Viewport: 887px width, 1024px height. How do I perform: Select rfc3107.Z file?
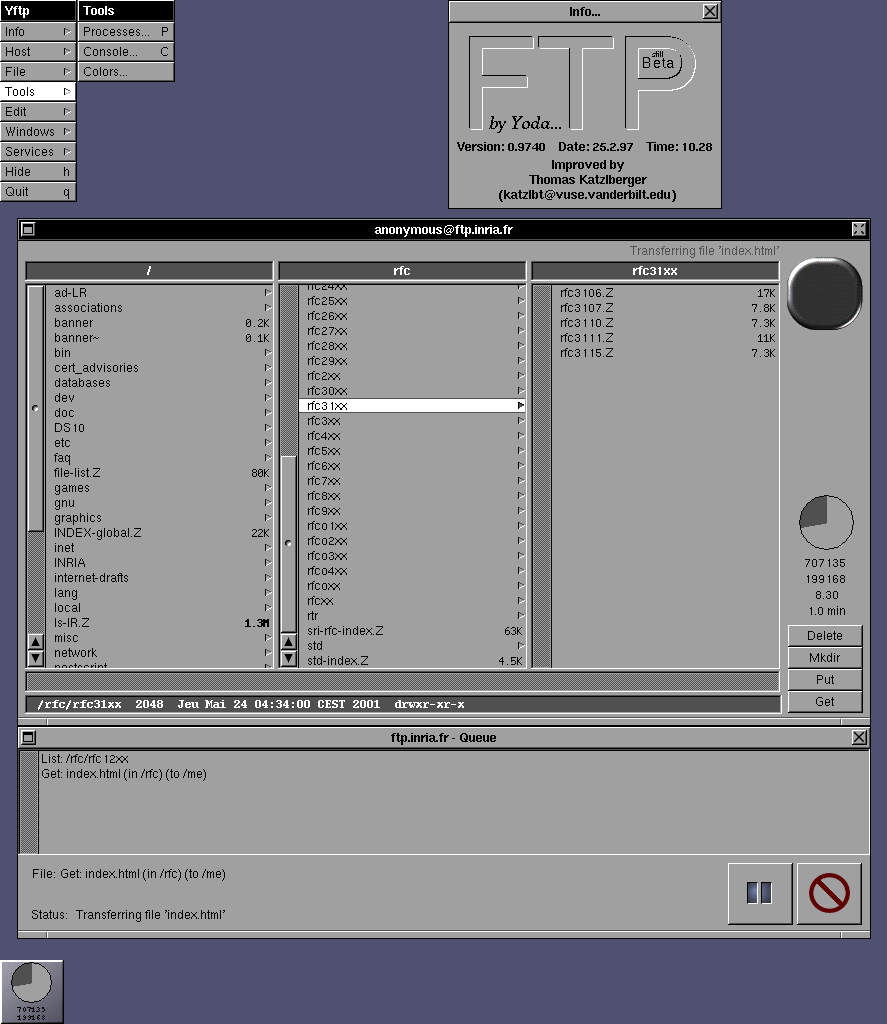(666, 308)
